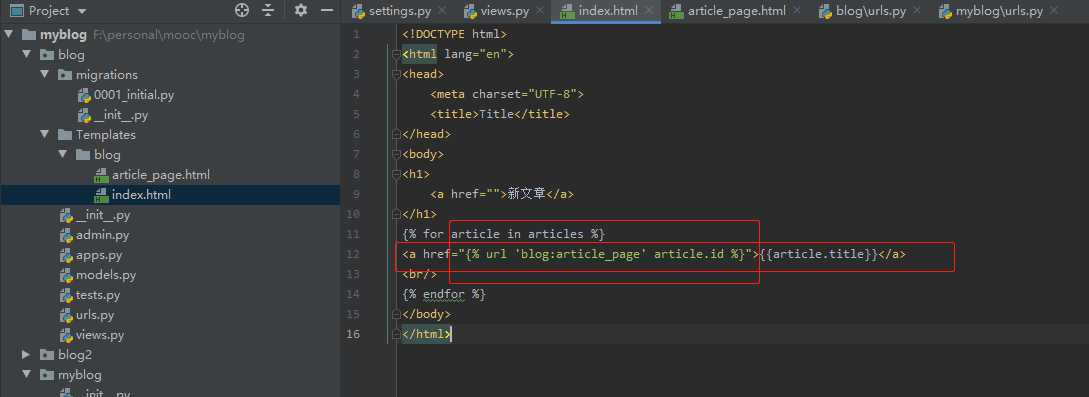Select __init__.py above admin.py
This screenshot has height=397, width=1089.
(102, 215)
